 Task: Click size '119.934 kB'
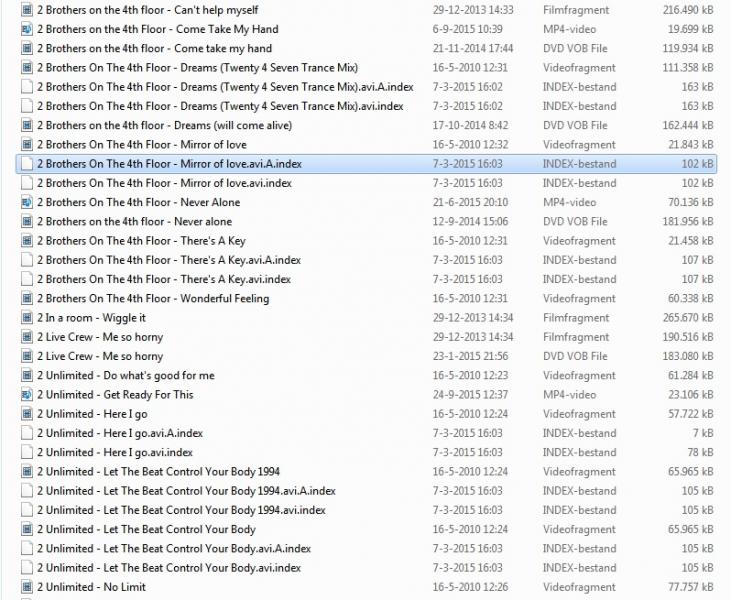click(x=688, y=48)
